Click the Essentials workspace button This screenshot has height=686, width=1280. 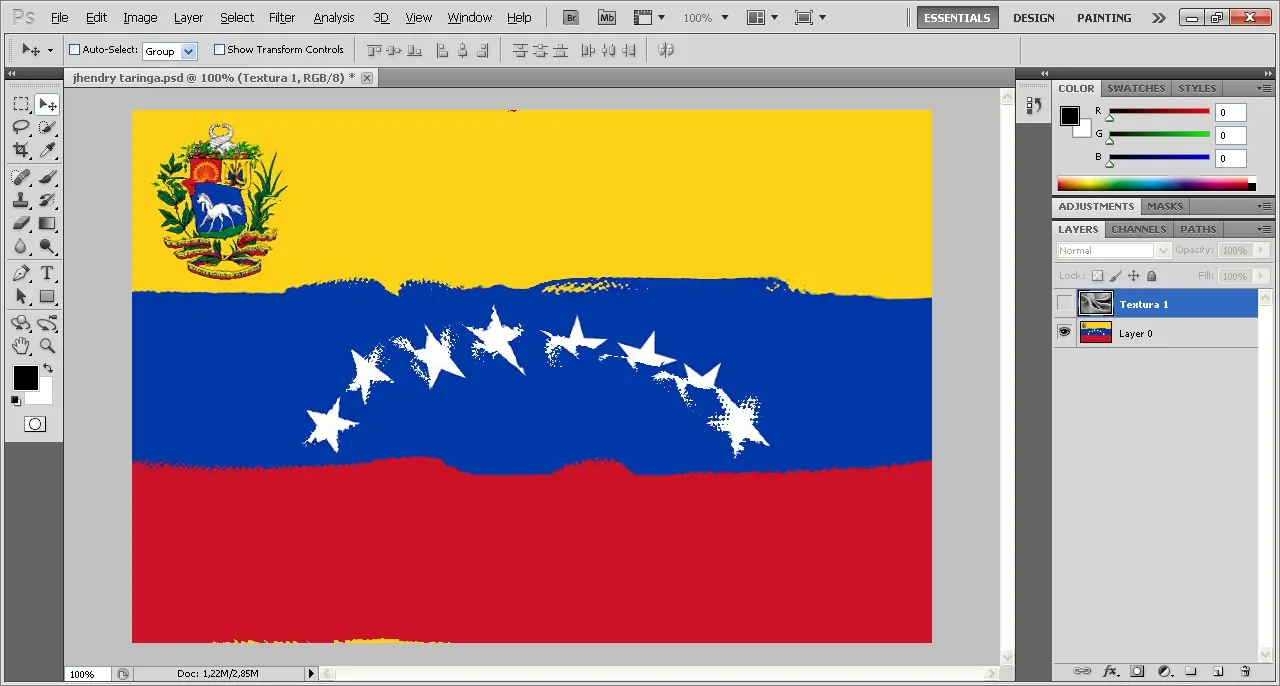pos(957,18)
